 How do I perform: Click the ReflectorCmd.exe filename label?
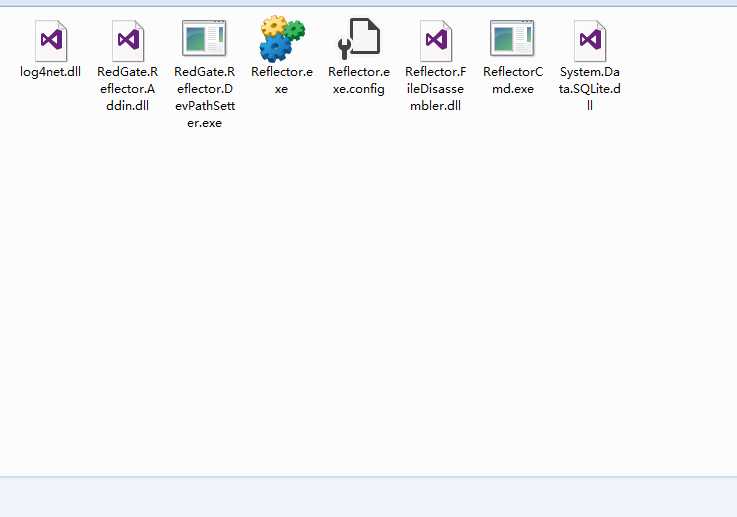tap(513, 80)
